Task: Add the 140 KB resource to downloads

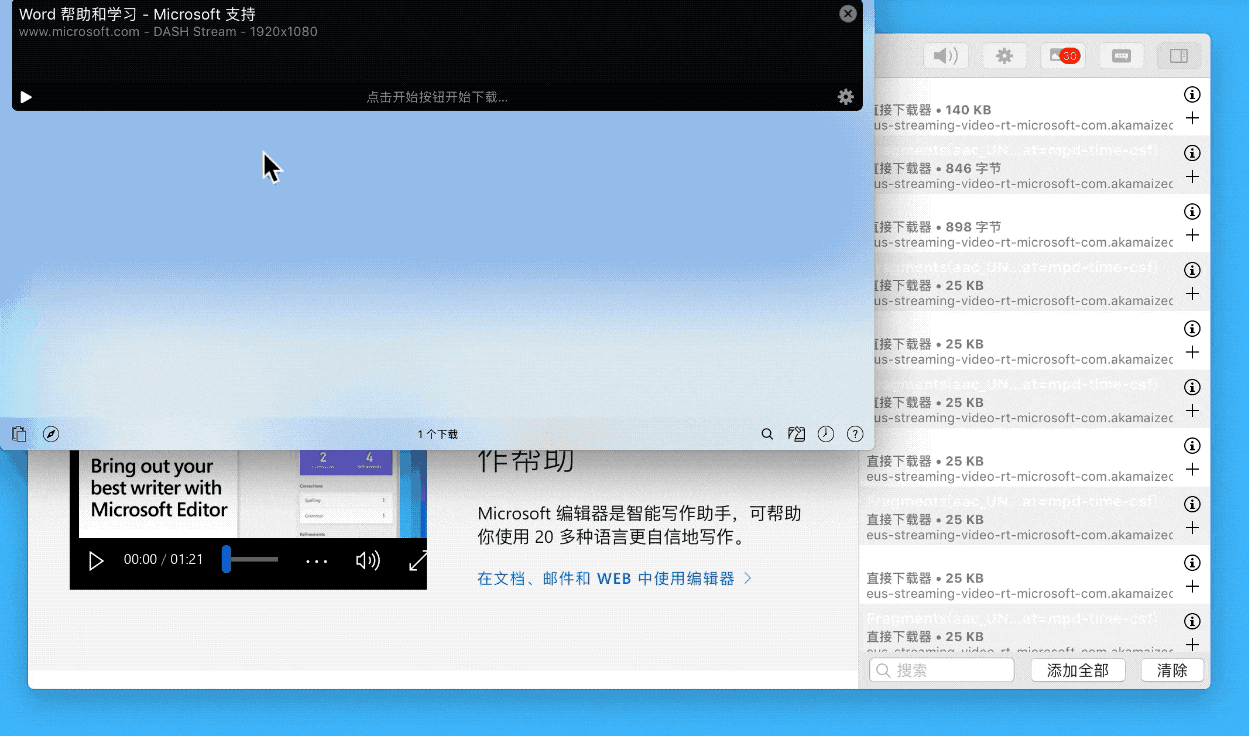Action: [1192, 118]
